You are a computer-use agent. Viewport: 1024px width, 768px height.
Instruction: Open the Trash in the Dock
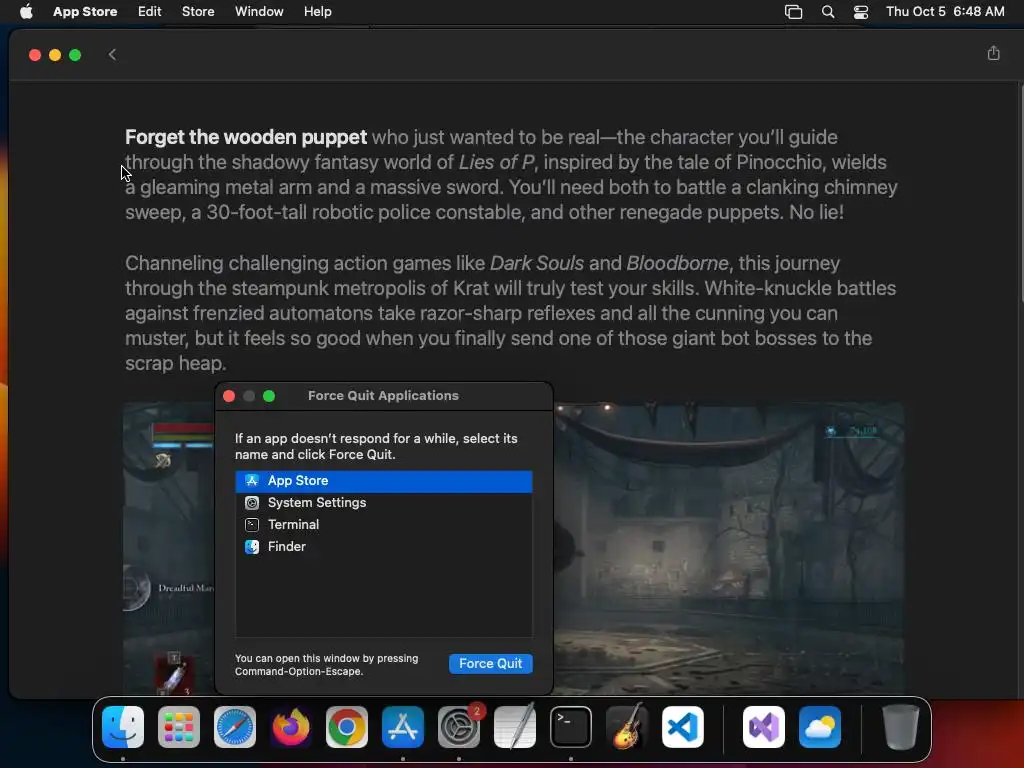click(x=901, y=727)
